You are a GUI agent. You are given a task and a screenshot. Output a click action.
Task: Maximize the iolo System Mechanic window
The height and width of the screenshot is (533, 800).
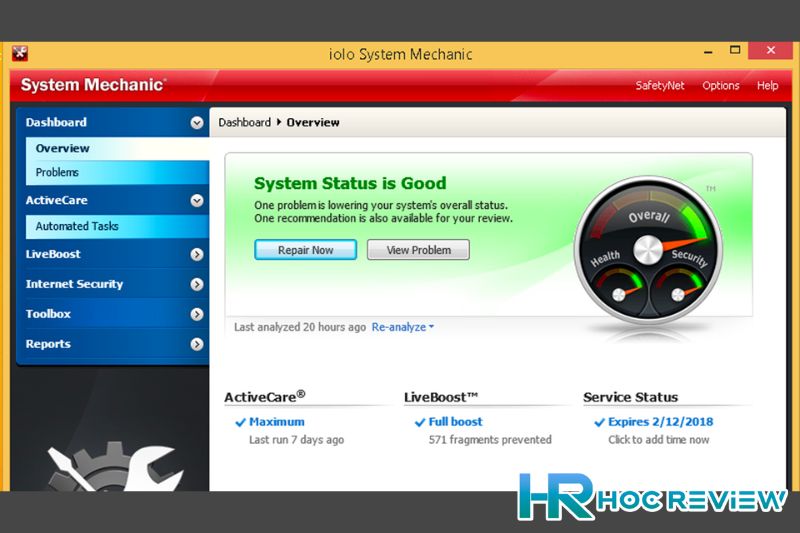coord(735,50)
